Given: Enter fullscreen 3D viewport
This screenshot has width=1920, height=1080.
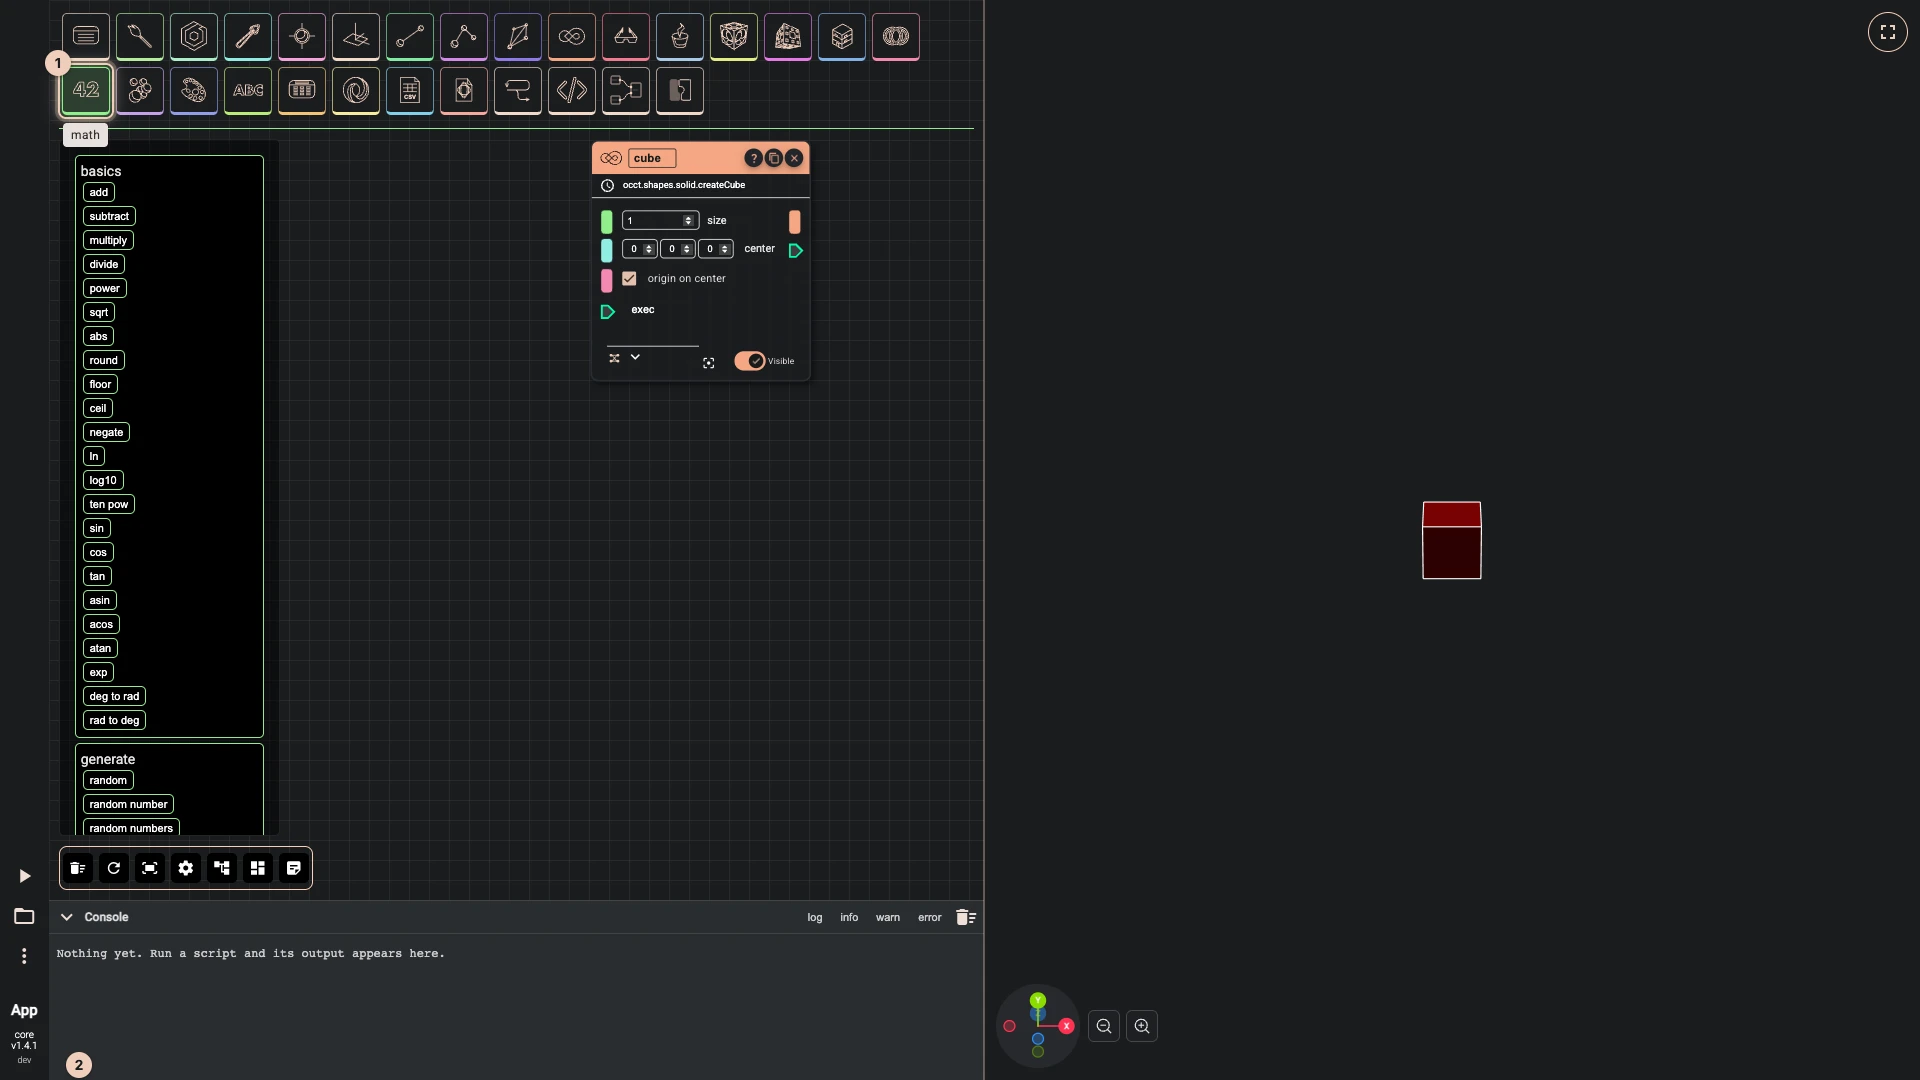Looking at the screenshot, I should (1888, 32).
